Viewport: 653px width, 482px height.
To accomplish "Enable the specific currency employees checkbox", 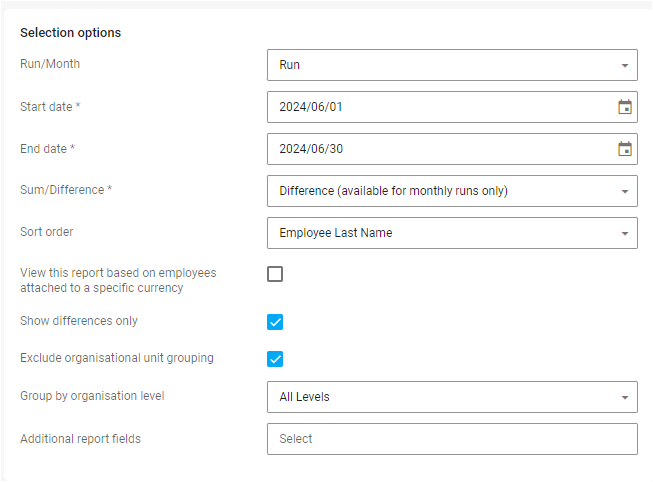I will 275,274.
